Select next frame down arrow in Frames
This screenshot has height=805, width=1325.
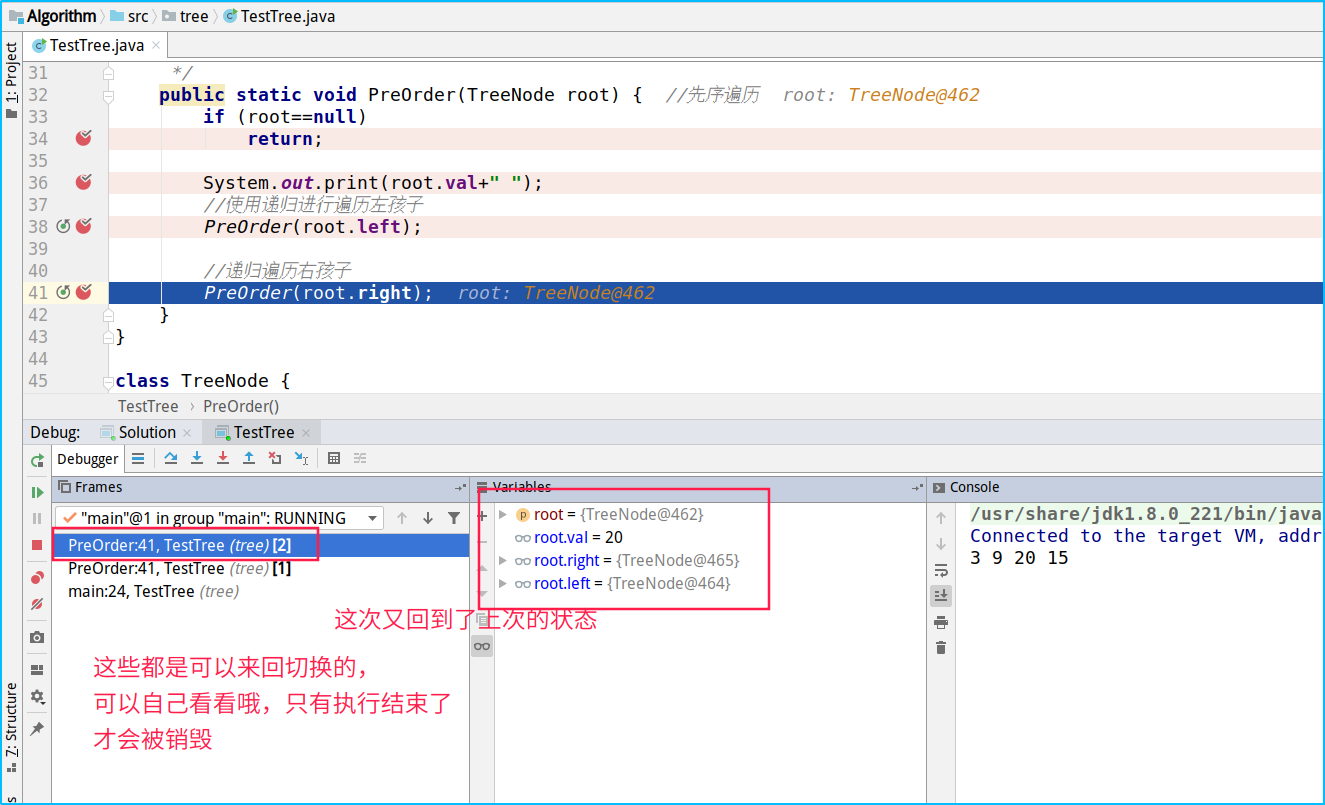click(x=428, y=518)
